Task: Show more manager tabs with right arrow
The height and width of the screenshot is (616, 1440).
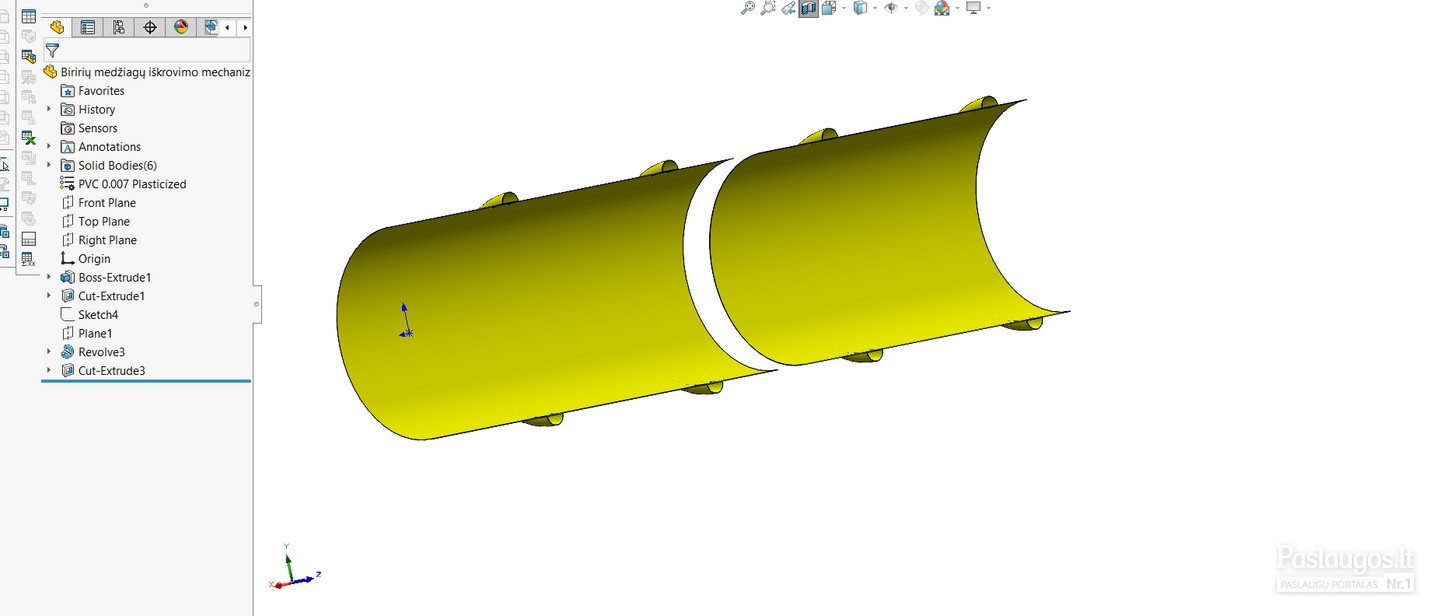Action: [x=244, y=27]
